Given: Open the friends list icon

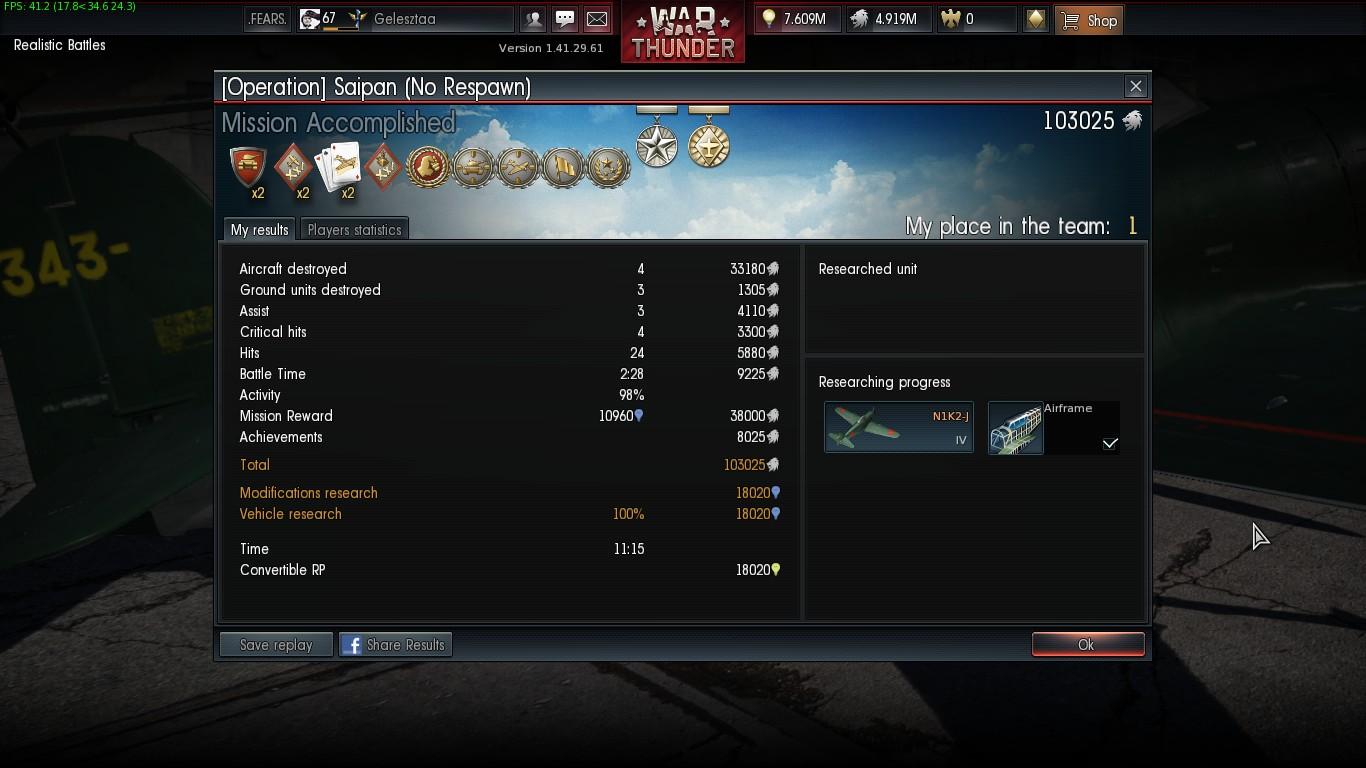Looking at the screenshot, I should (x=534, y=19).
